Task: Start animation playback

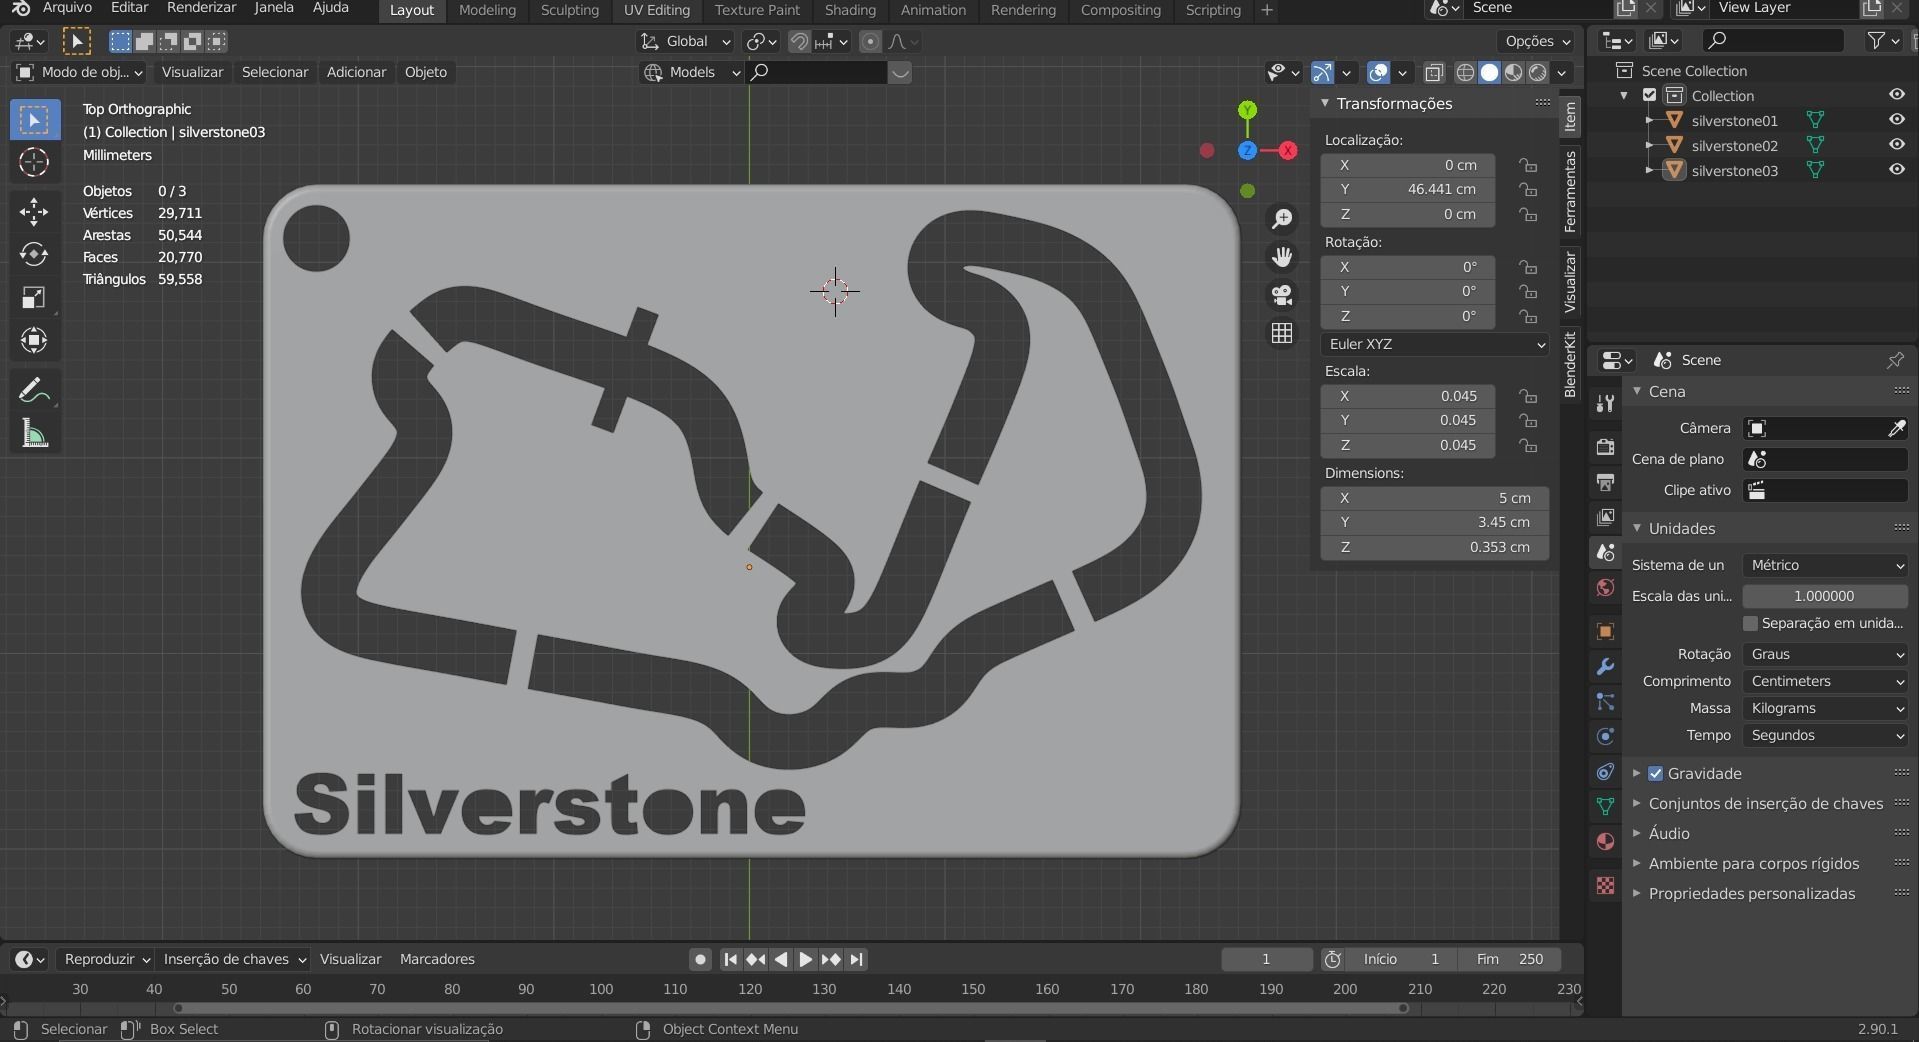Action: point(805,959)
